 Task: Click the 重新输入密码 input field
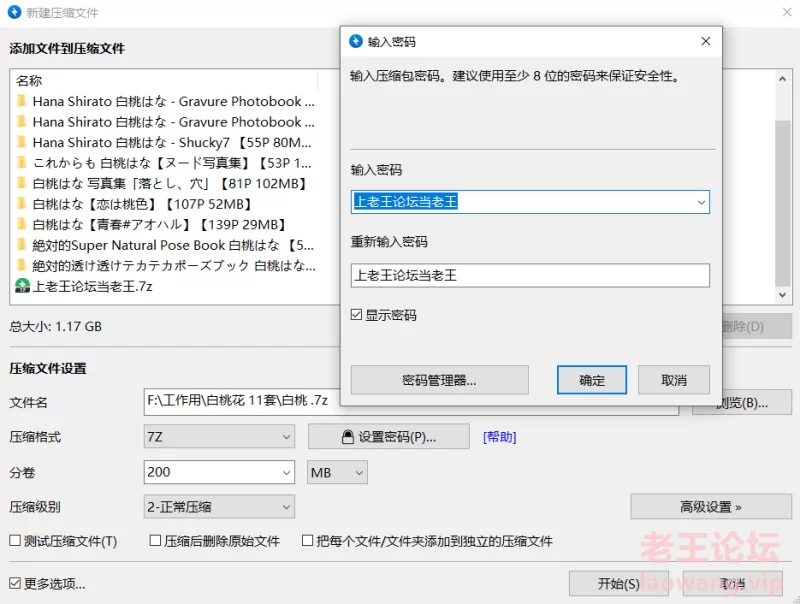click(x=530, y=275)
